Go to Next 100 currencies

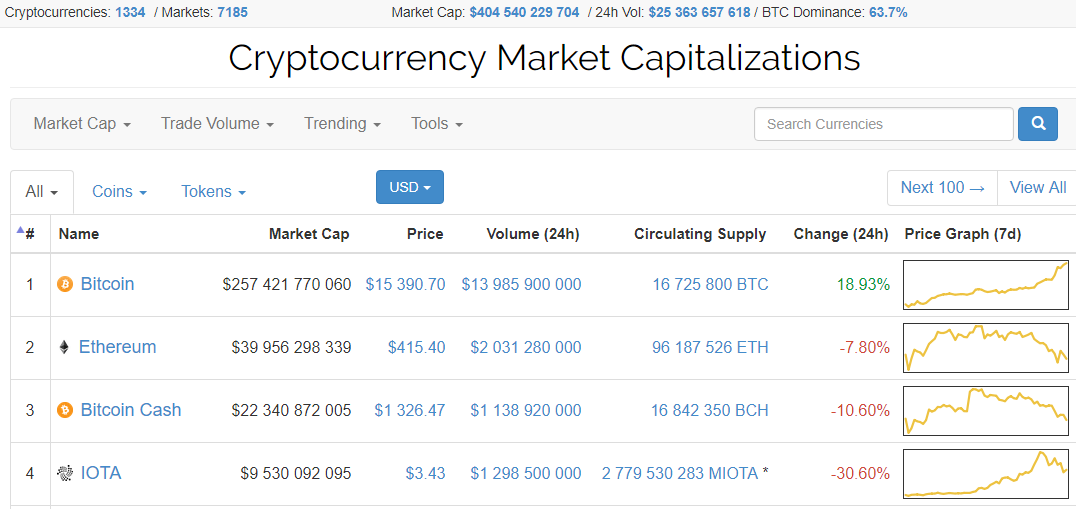click(x=942, y=187)
